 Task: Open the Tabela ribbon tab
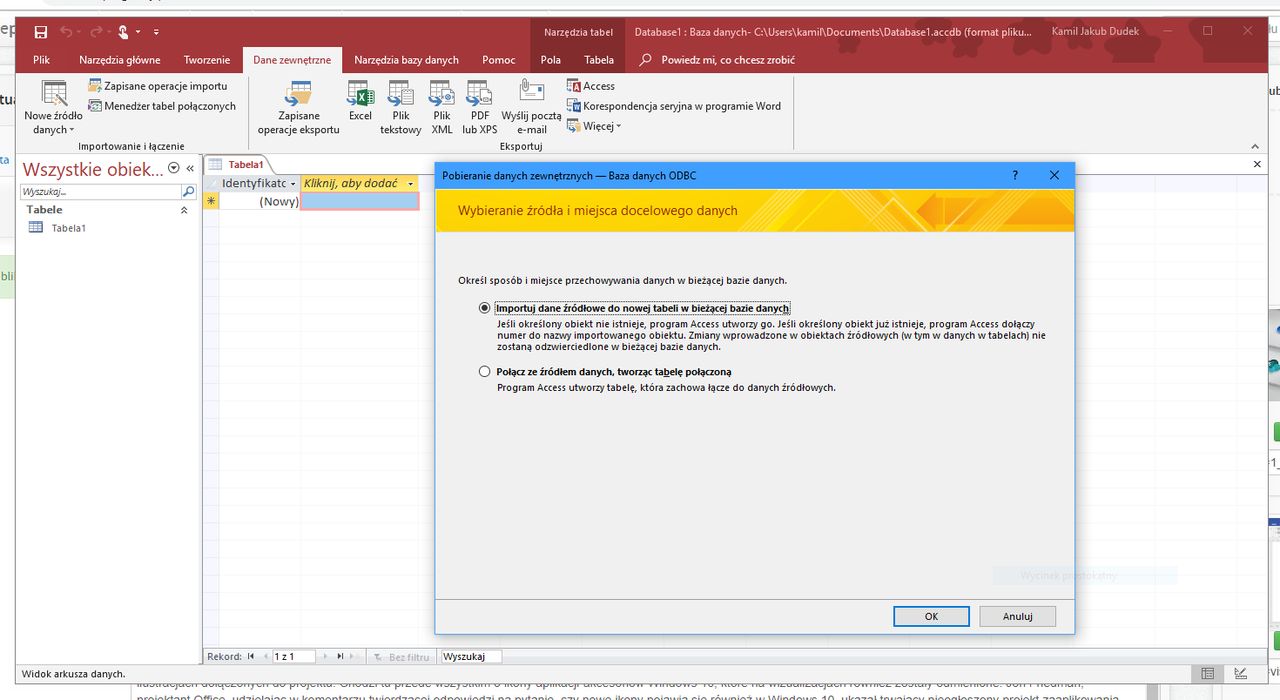click(x=599, y=60)
